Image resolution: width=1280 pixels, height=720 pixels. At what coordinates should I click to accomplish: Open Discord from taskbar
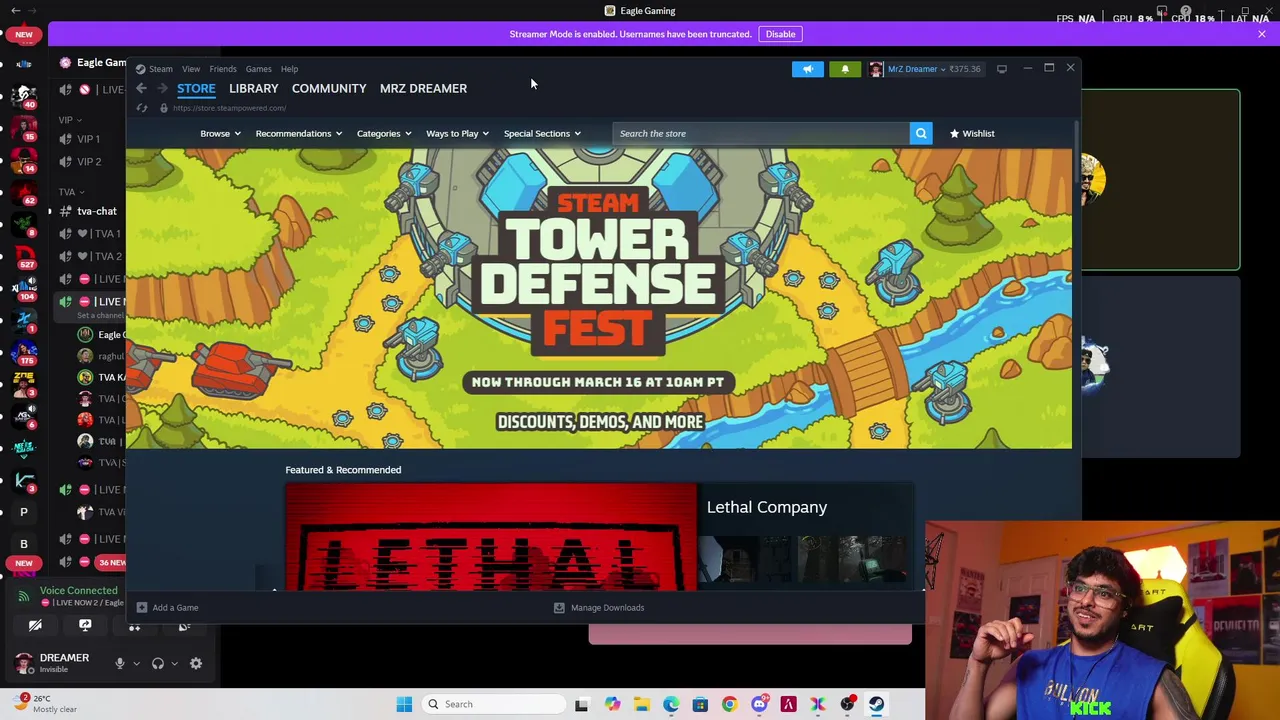click(759, 704)
